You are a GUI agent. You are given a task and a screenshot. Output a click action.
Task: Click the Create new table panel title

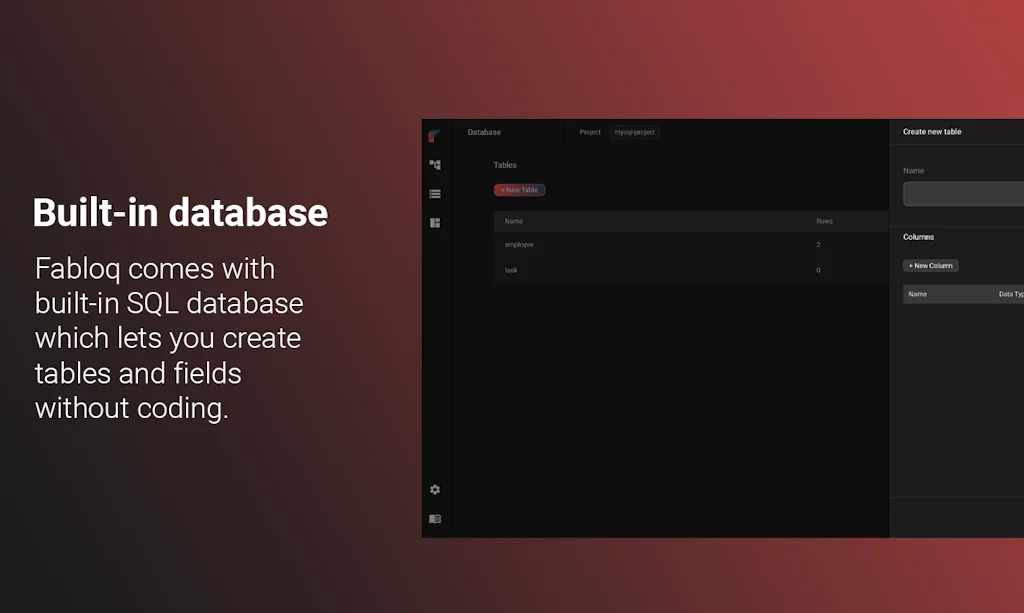[932, 132]
